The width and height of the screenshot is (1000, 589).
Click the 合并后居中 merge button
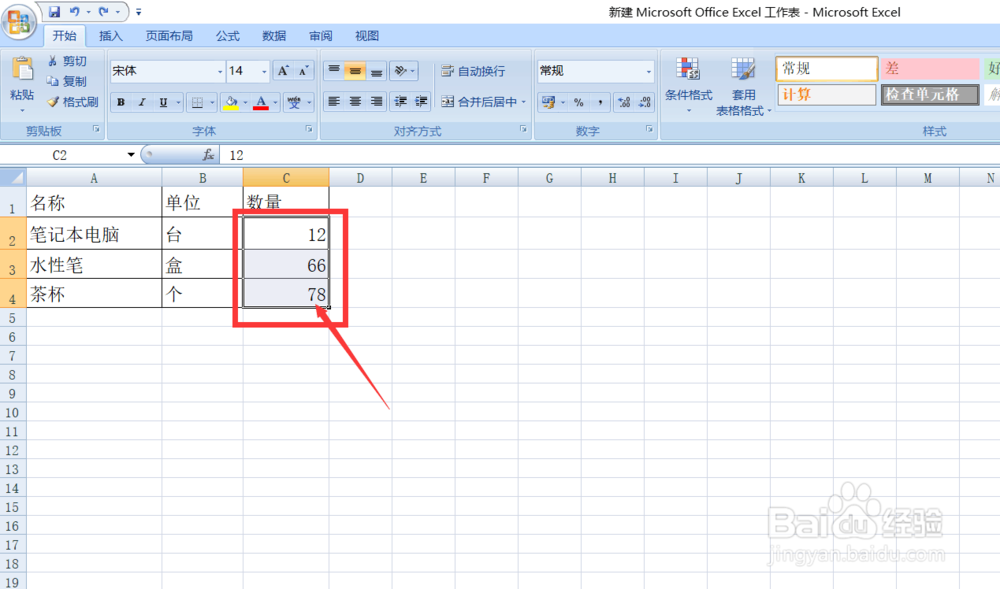479,102
